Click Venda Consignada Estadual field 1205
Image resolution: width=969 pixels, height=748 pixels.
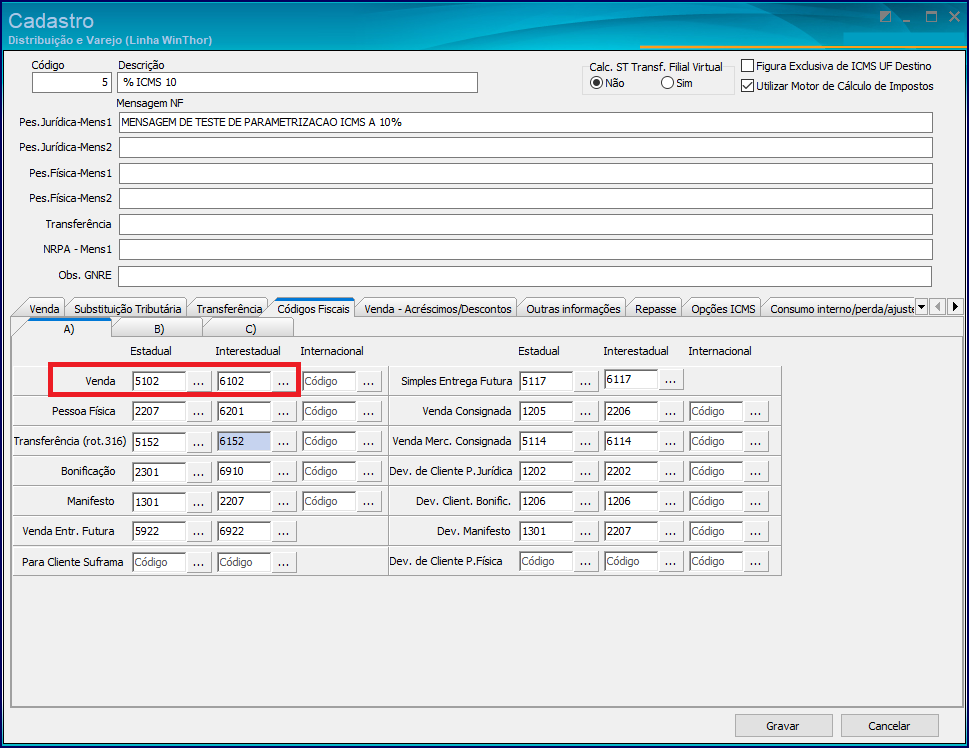[546, 412]
